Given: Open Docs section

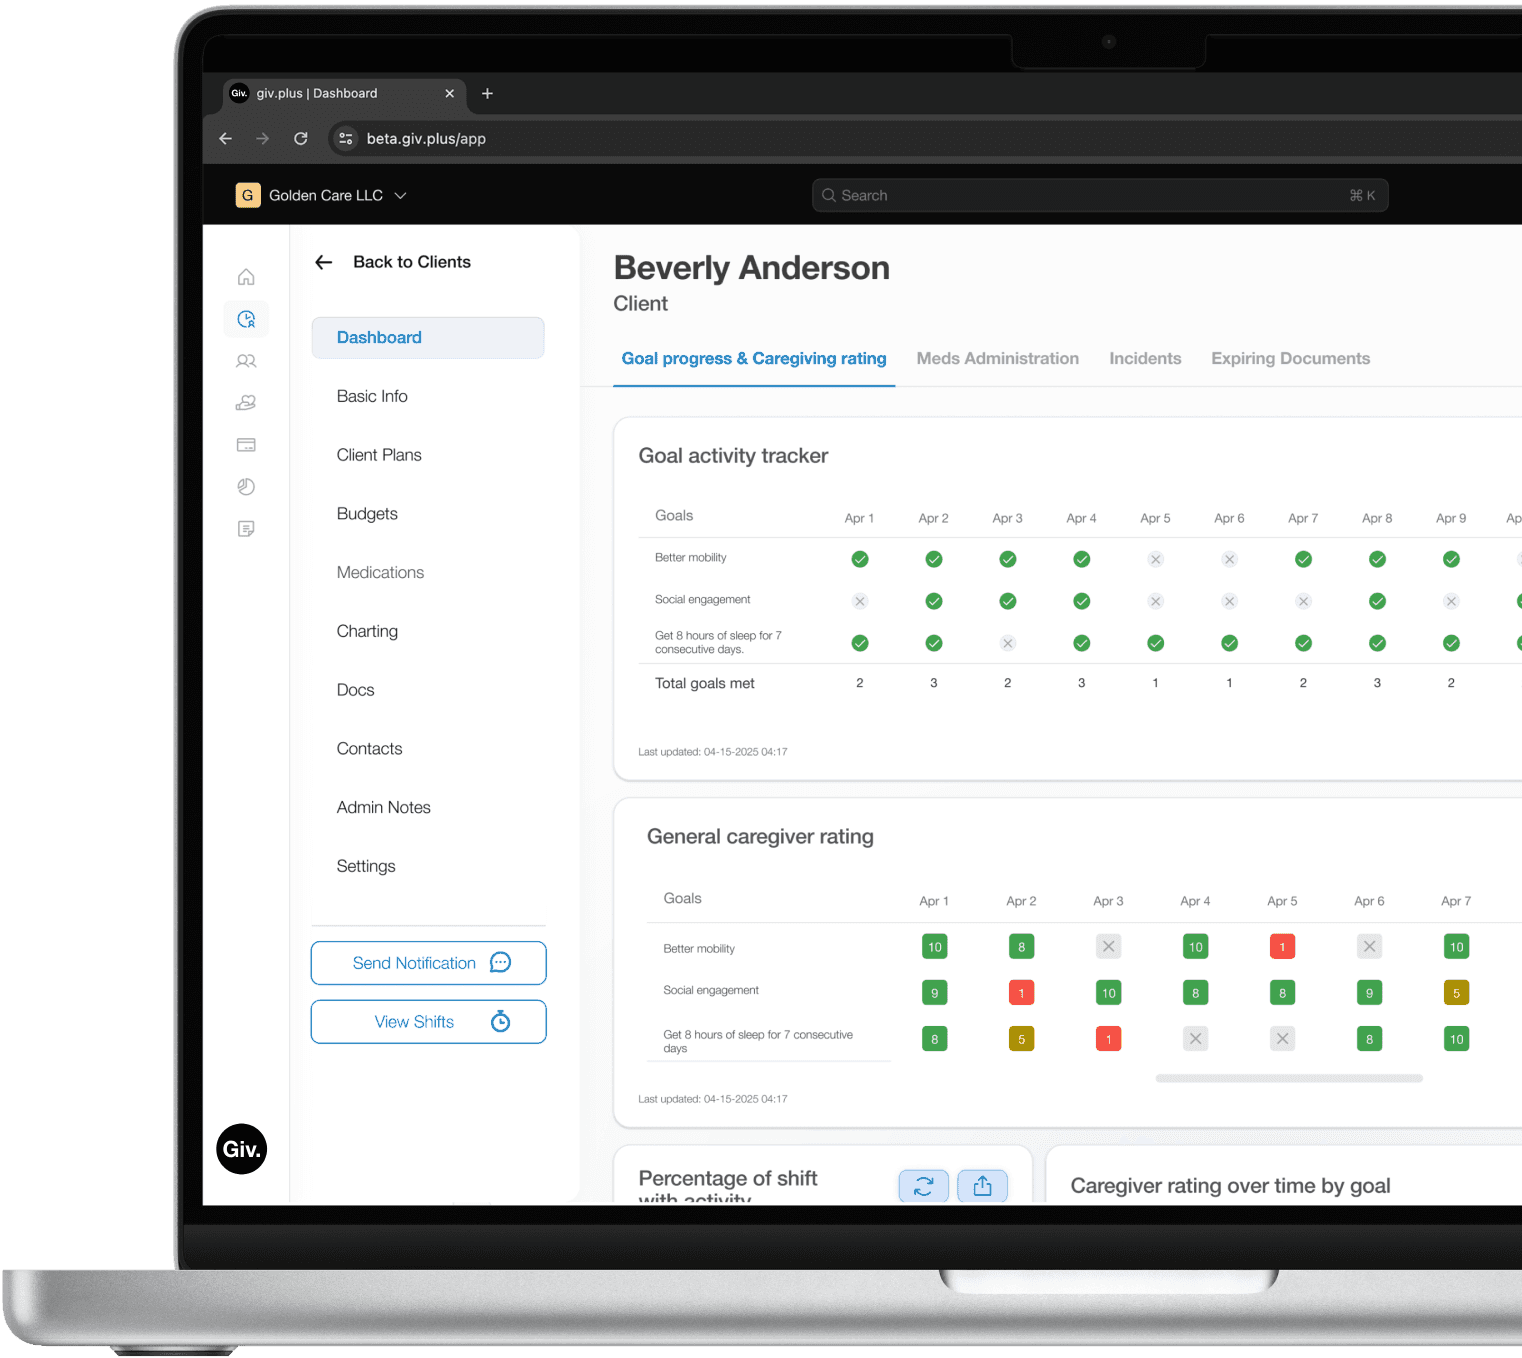Looking at the screenshot, I should pos(355,690).
